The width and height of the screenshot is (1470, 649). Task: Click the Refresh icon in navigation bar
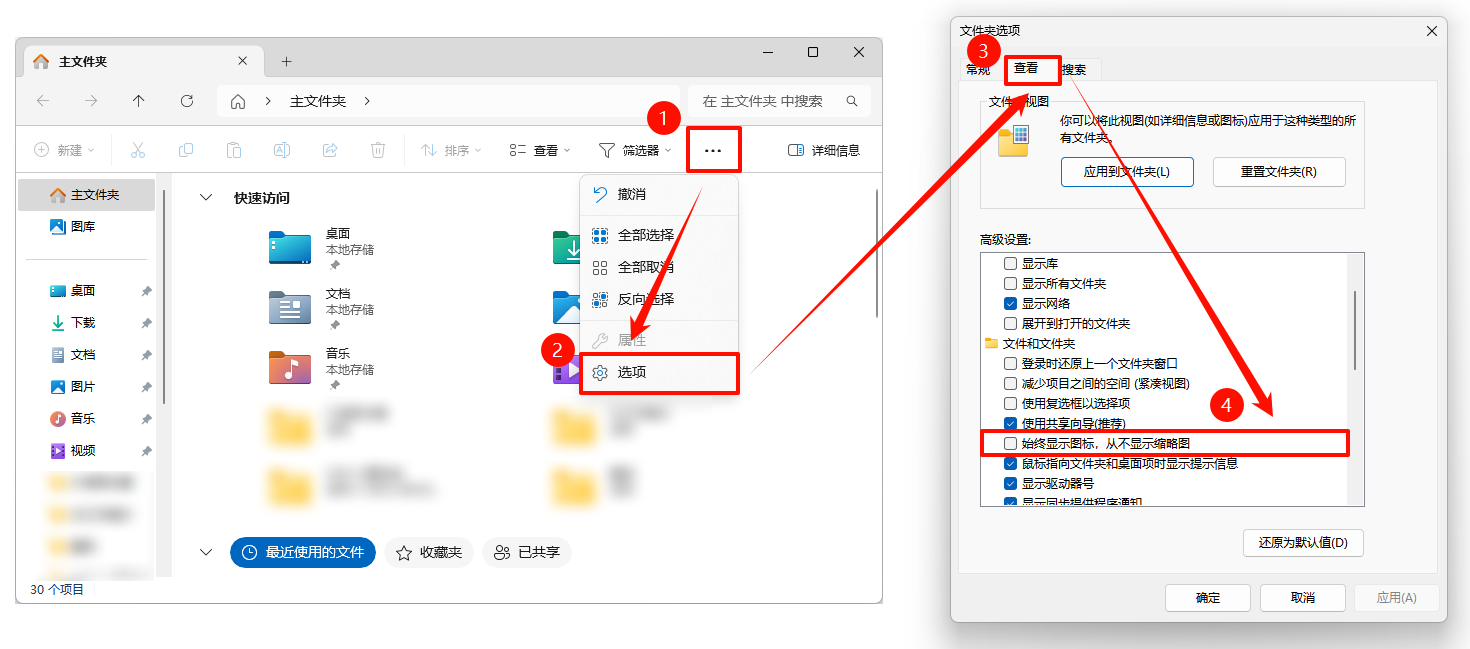tap(186, 101)
